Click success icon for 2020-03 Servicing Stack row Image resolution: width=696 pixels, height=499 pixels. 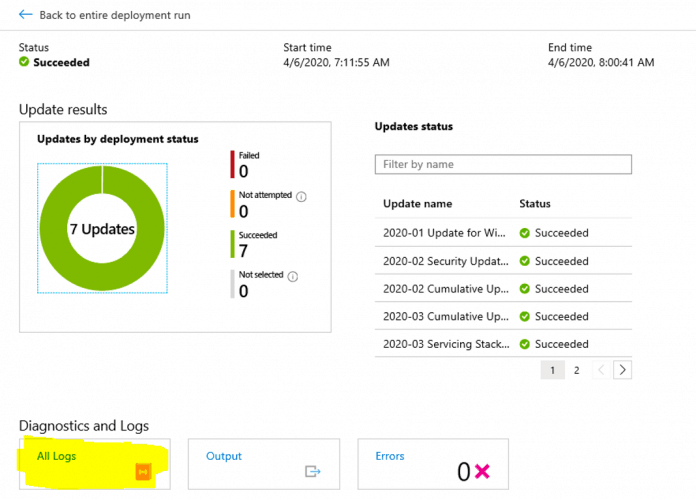coord(525,344)
